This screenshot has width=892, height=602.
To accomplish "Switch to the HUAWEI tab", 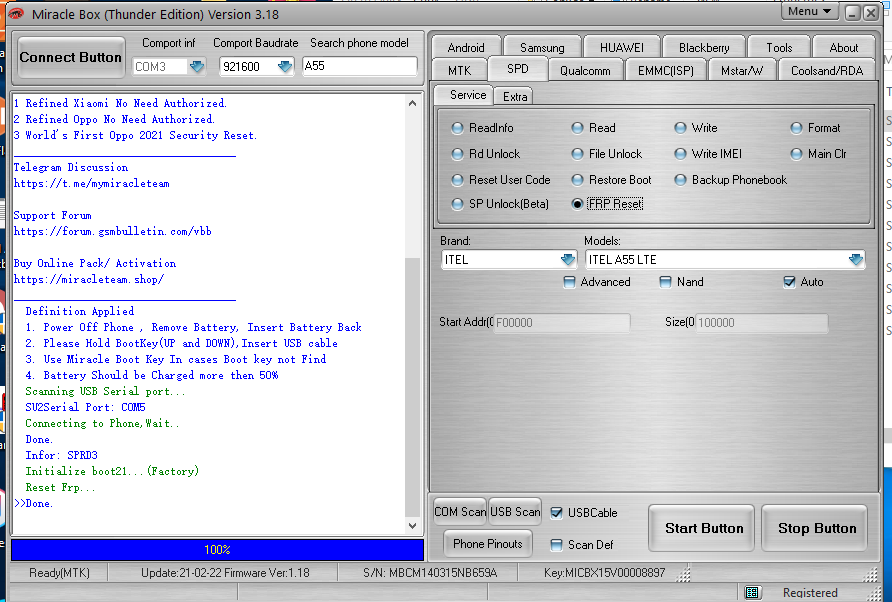I will click(x=622, y=48).
